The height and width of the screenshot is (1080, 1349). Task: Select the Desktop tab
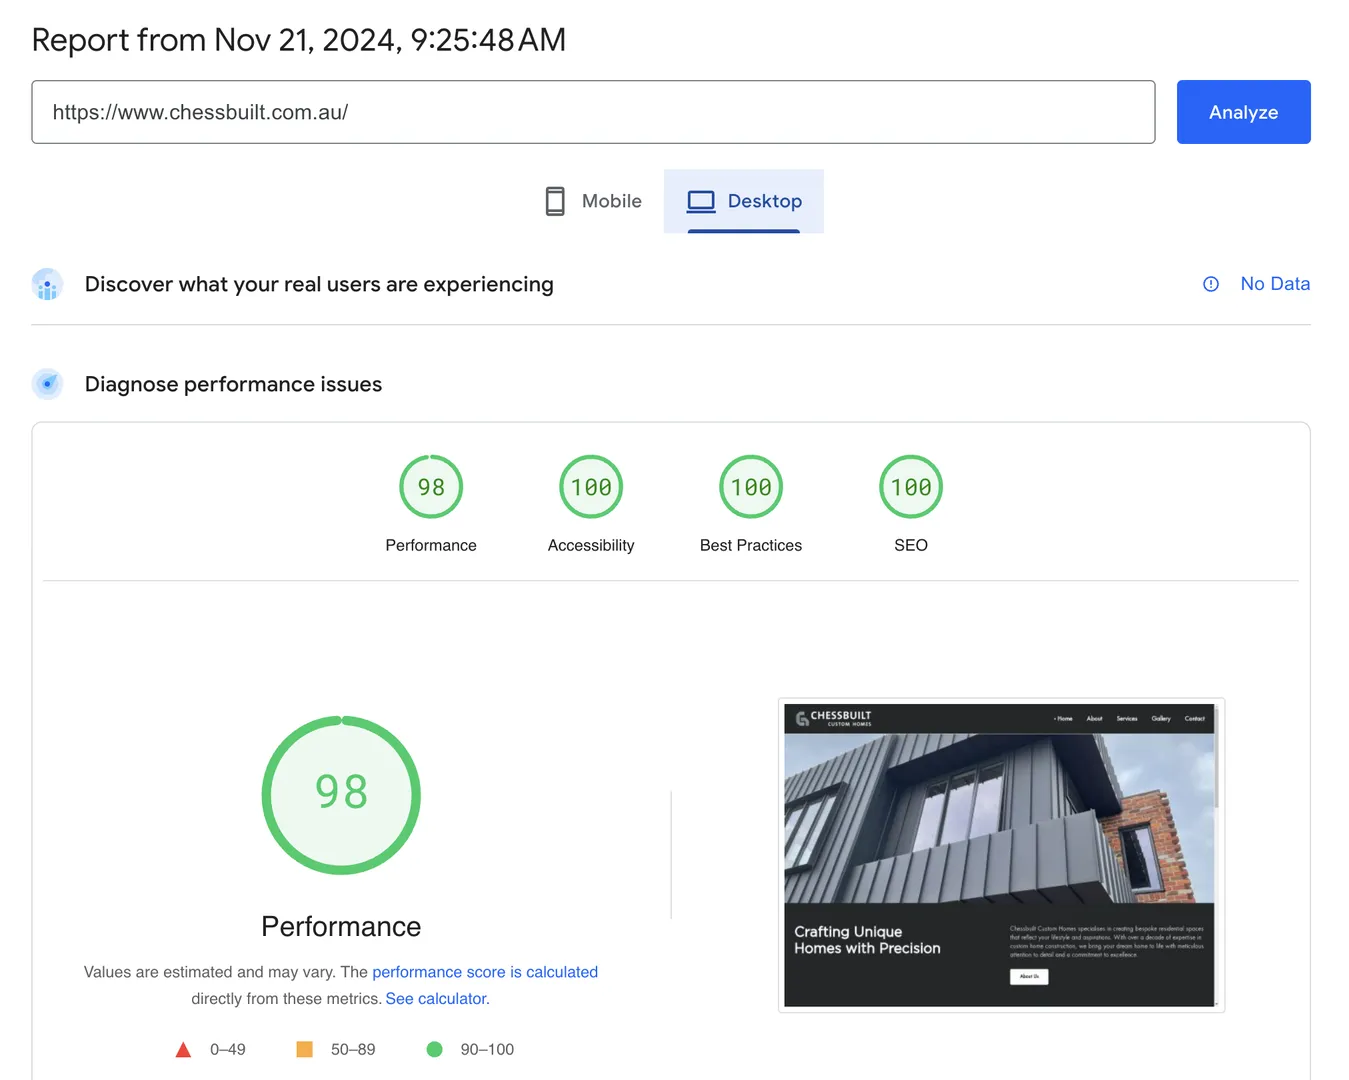point(744,201)
